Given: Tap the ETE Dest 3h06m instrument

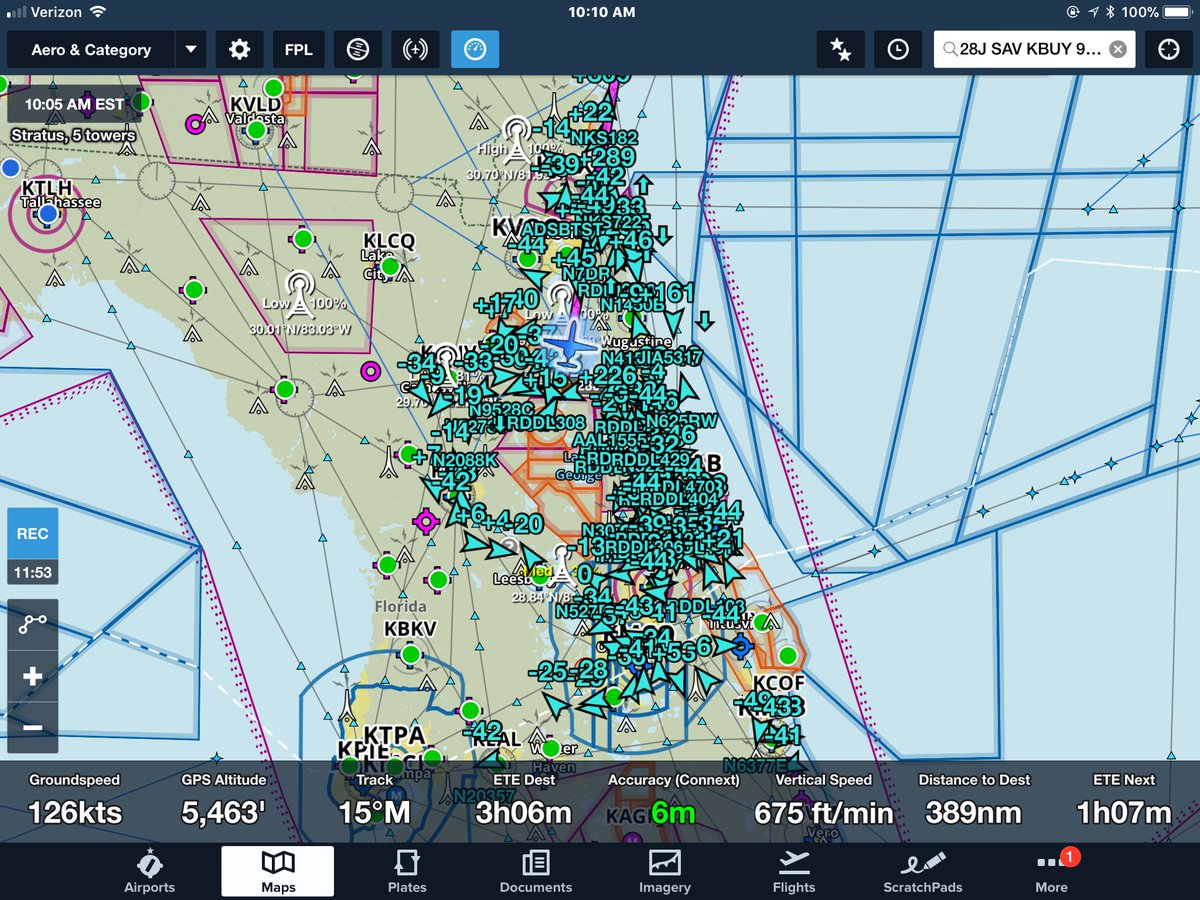Looking at the screenshot, I should pyautogui.click(x=524, y=801).
